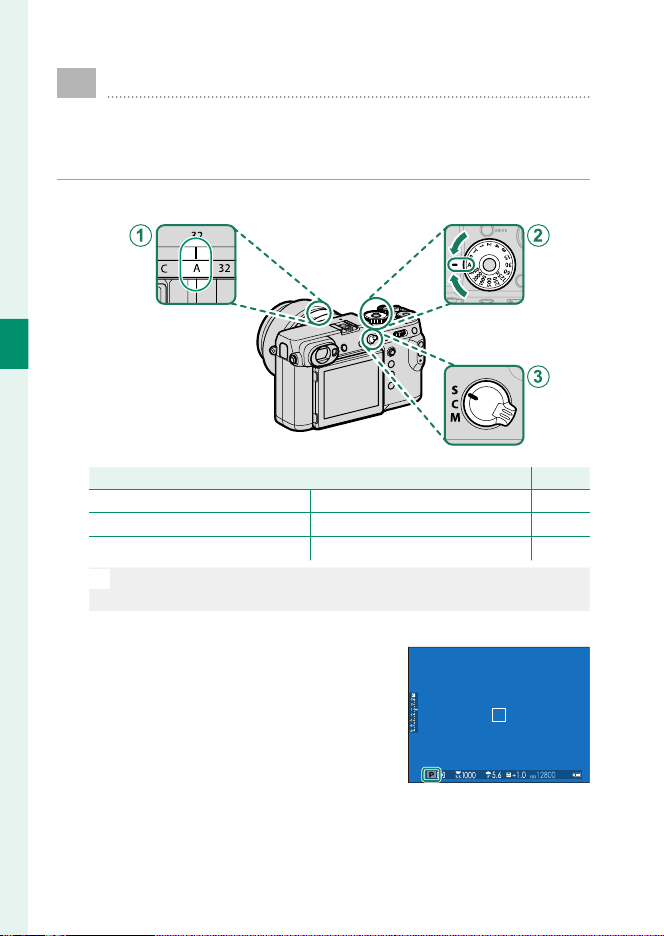
Task: Click the green section tab on margin
Action: point(14,344)
